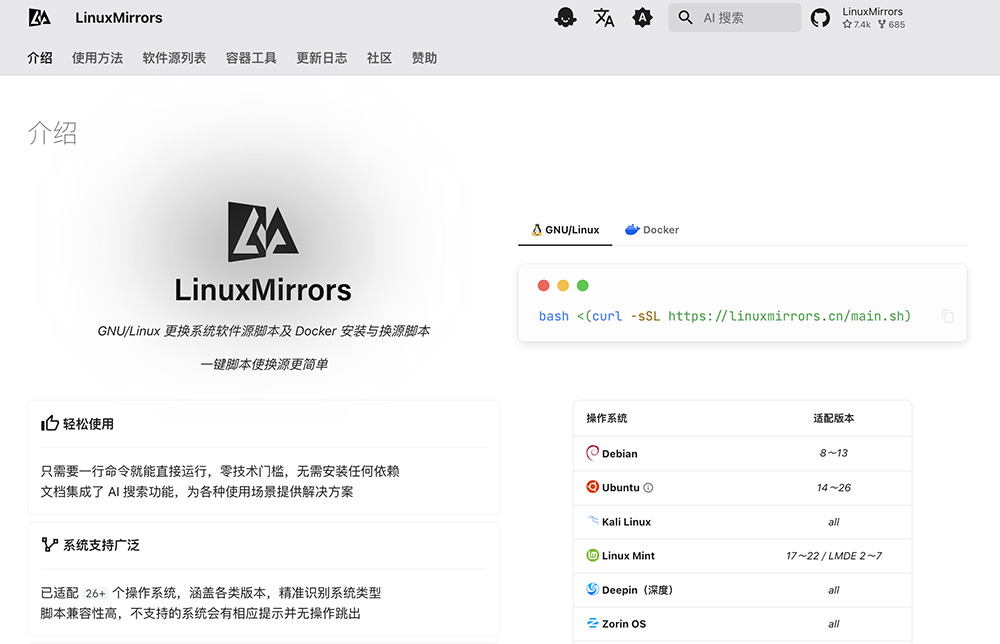
Task: Open the 软件源列表 navigation tab
Action: (174, 58)
